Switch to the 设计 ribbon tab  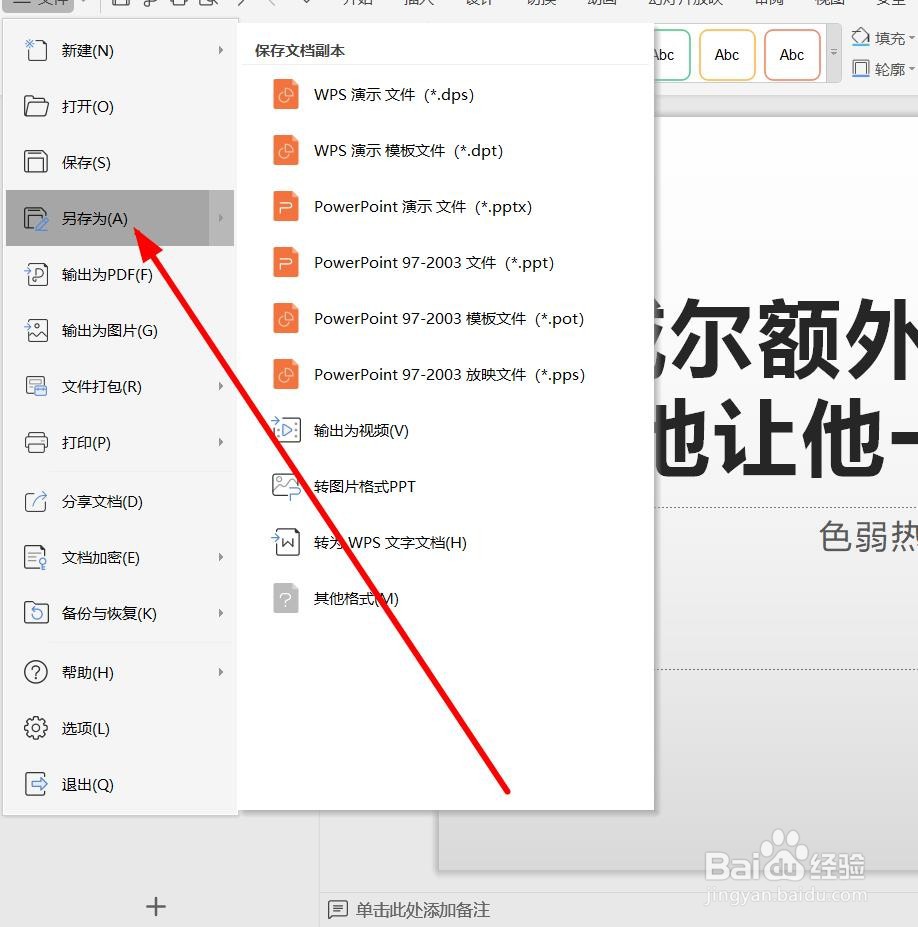478,3
